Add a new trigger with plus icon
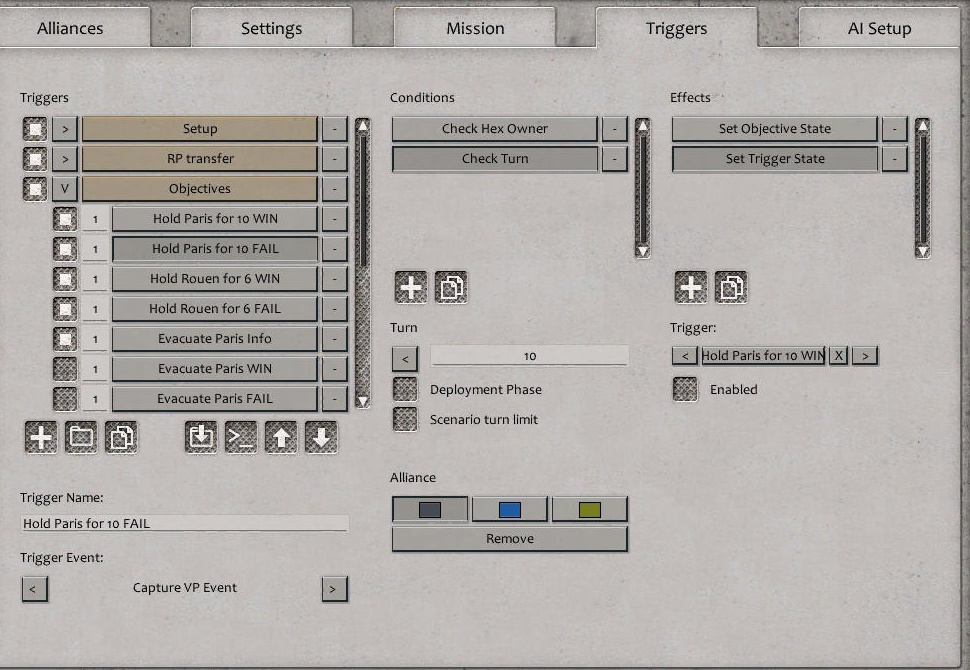The width and height of the screenshot is (970, 670). pyautogui.click(x=41, y=437)
